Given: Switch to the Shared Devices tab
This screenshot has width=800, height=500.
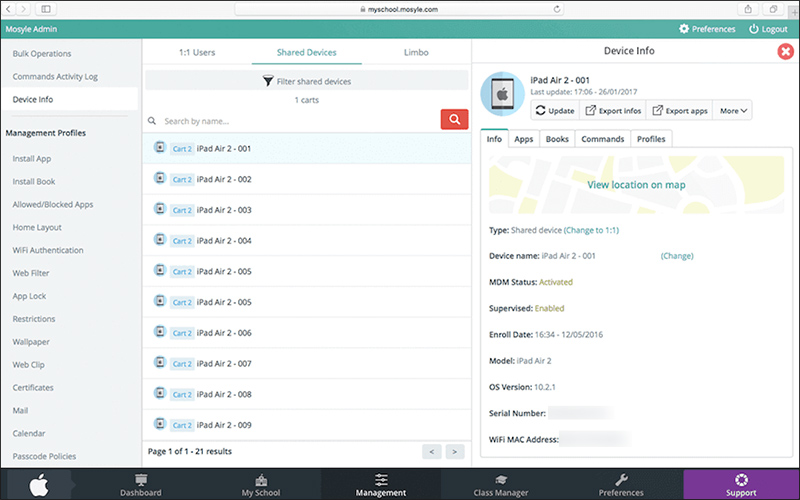Looking at the screenshot, I should click(x=307, y=52).
